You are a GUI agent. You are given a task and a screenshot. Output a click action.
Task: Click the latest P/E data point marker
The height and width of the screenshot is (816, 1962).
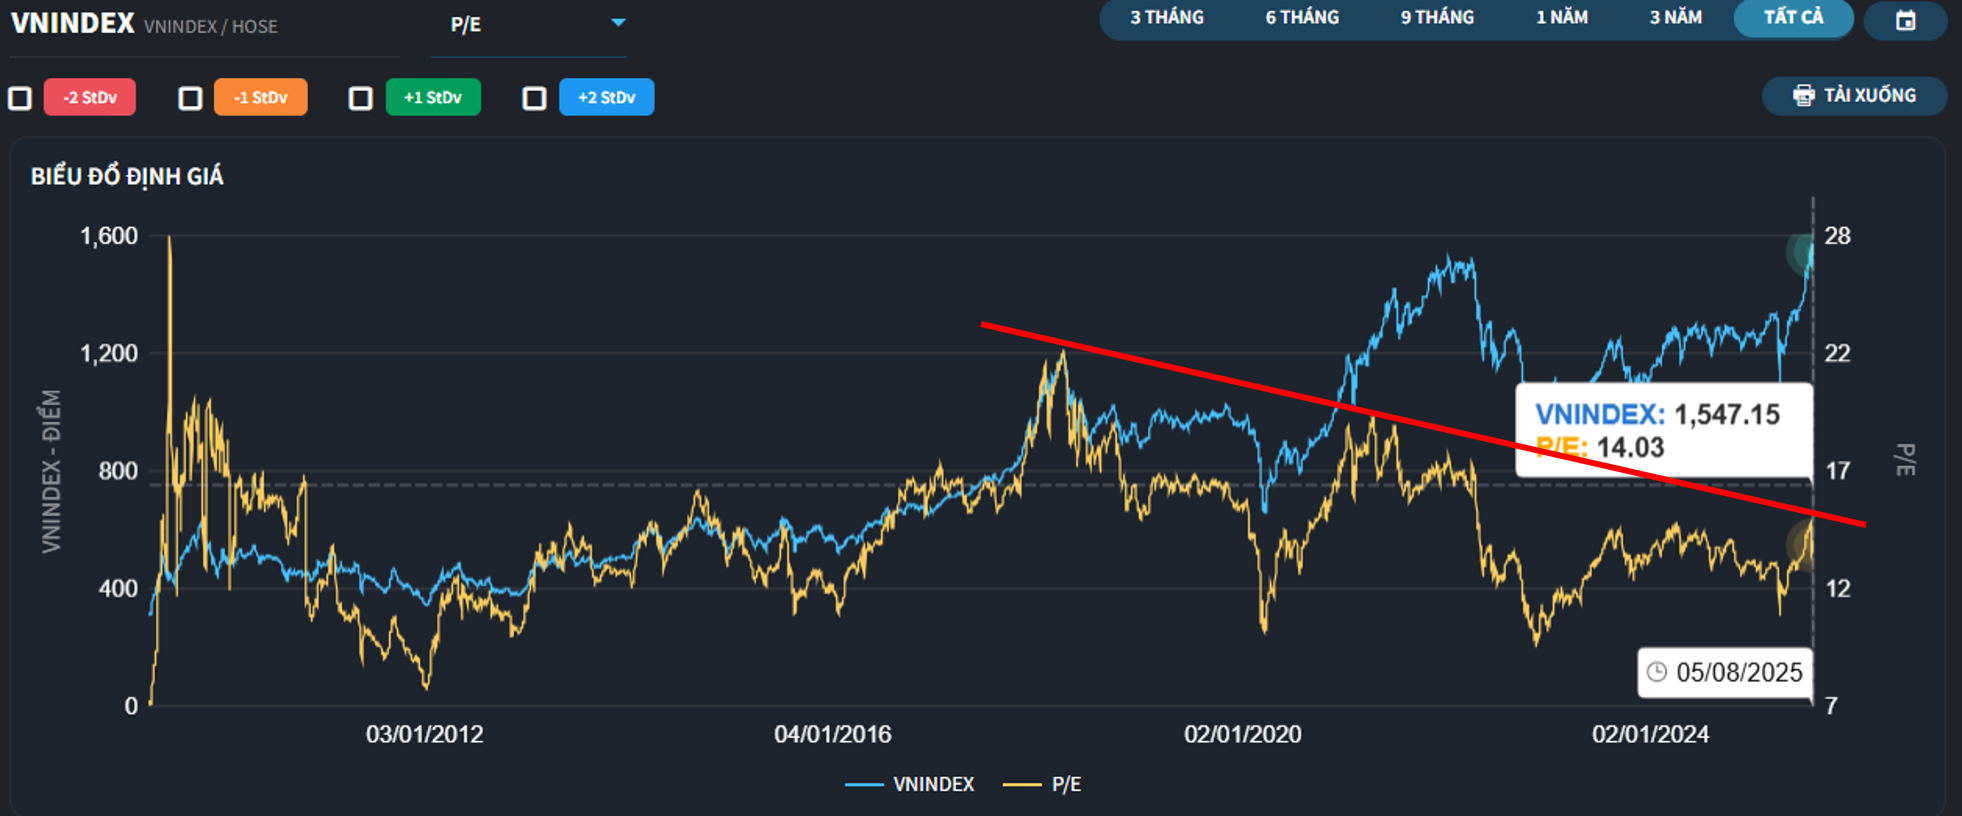pyautogui.click(x=1803, y=546)
